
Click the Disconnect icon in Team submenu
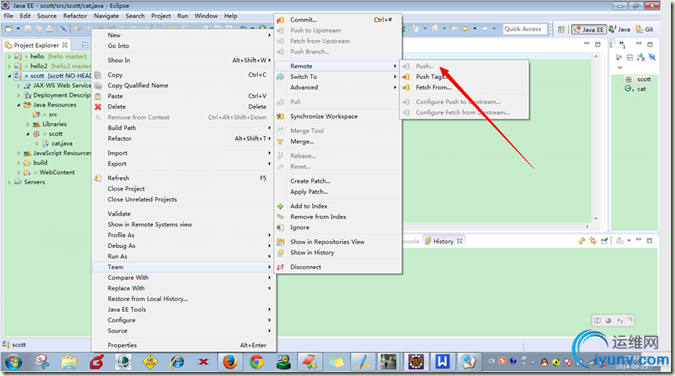pos(280,267)
